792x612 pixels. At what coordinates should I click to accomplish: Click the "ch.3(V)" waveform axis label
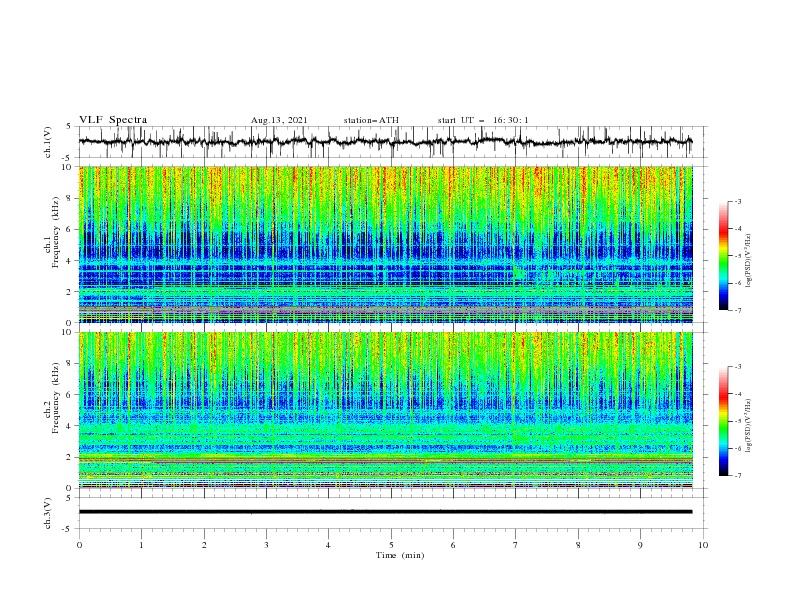pyautogui.click(x=48, y=513)
